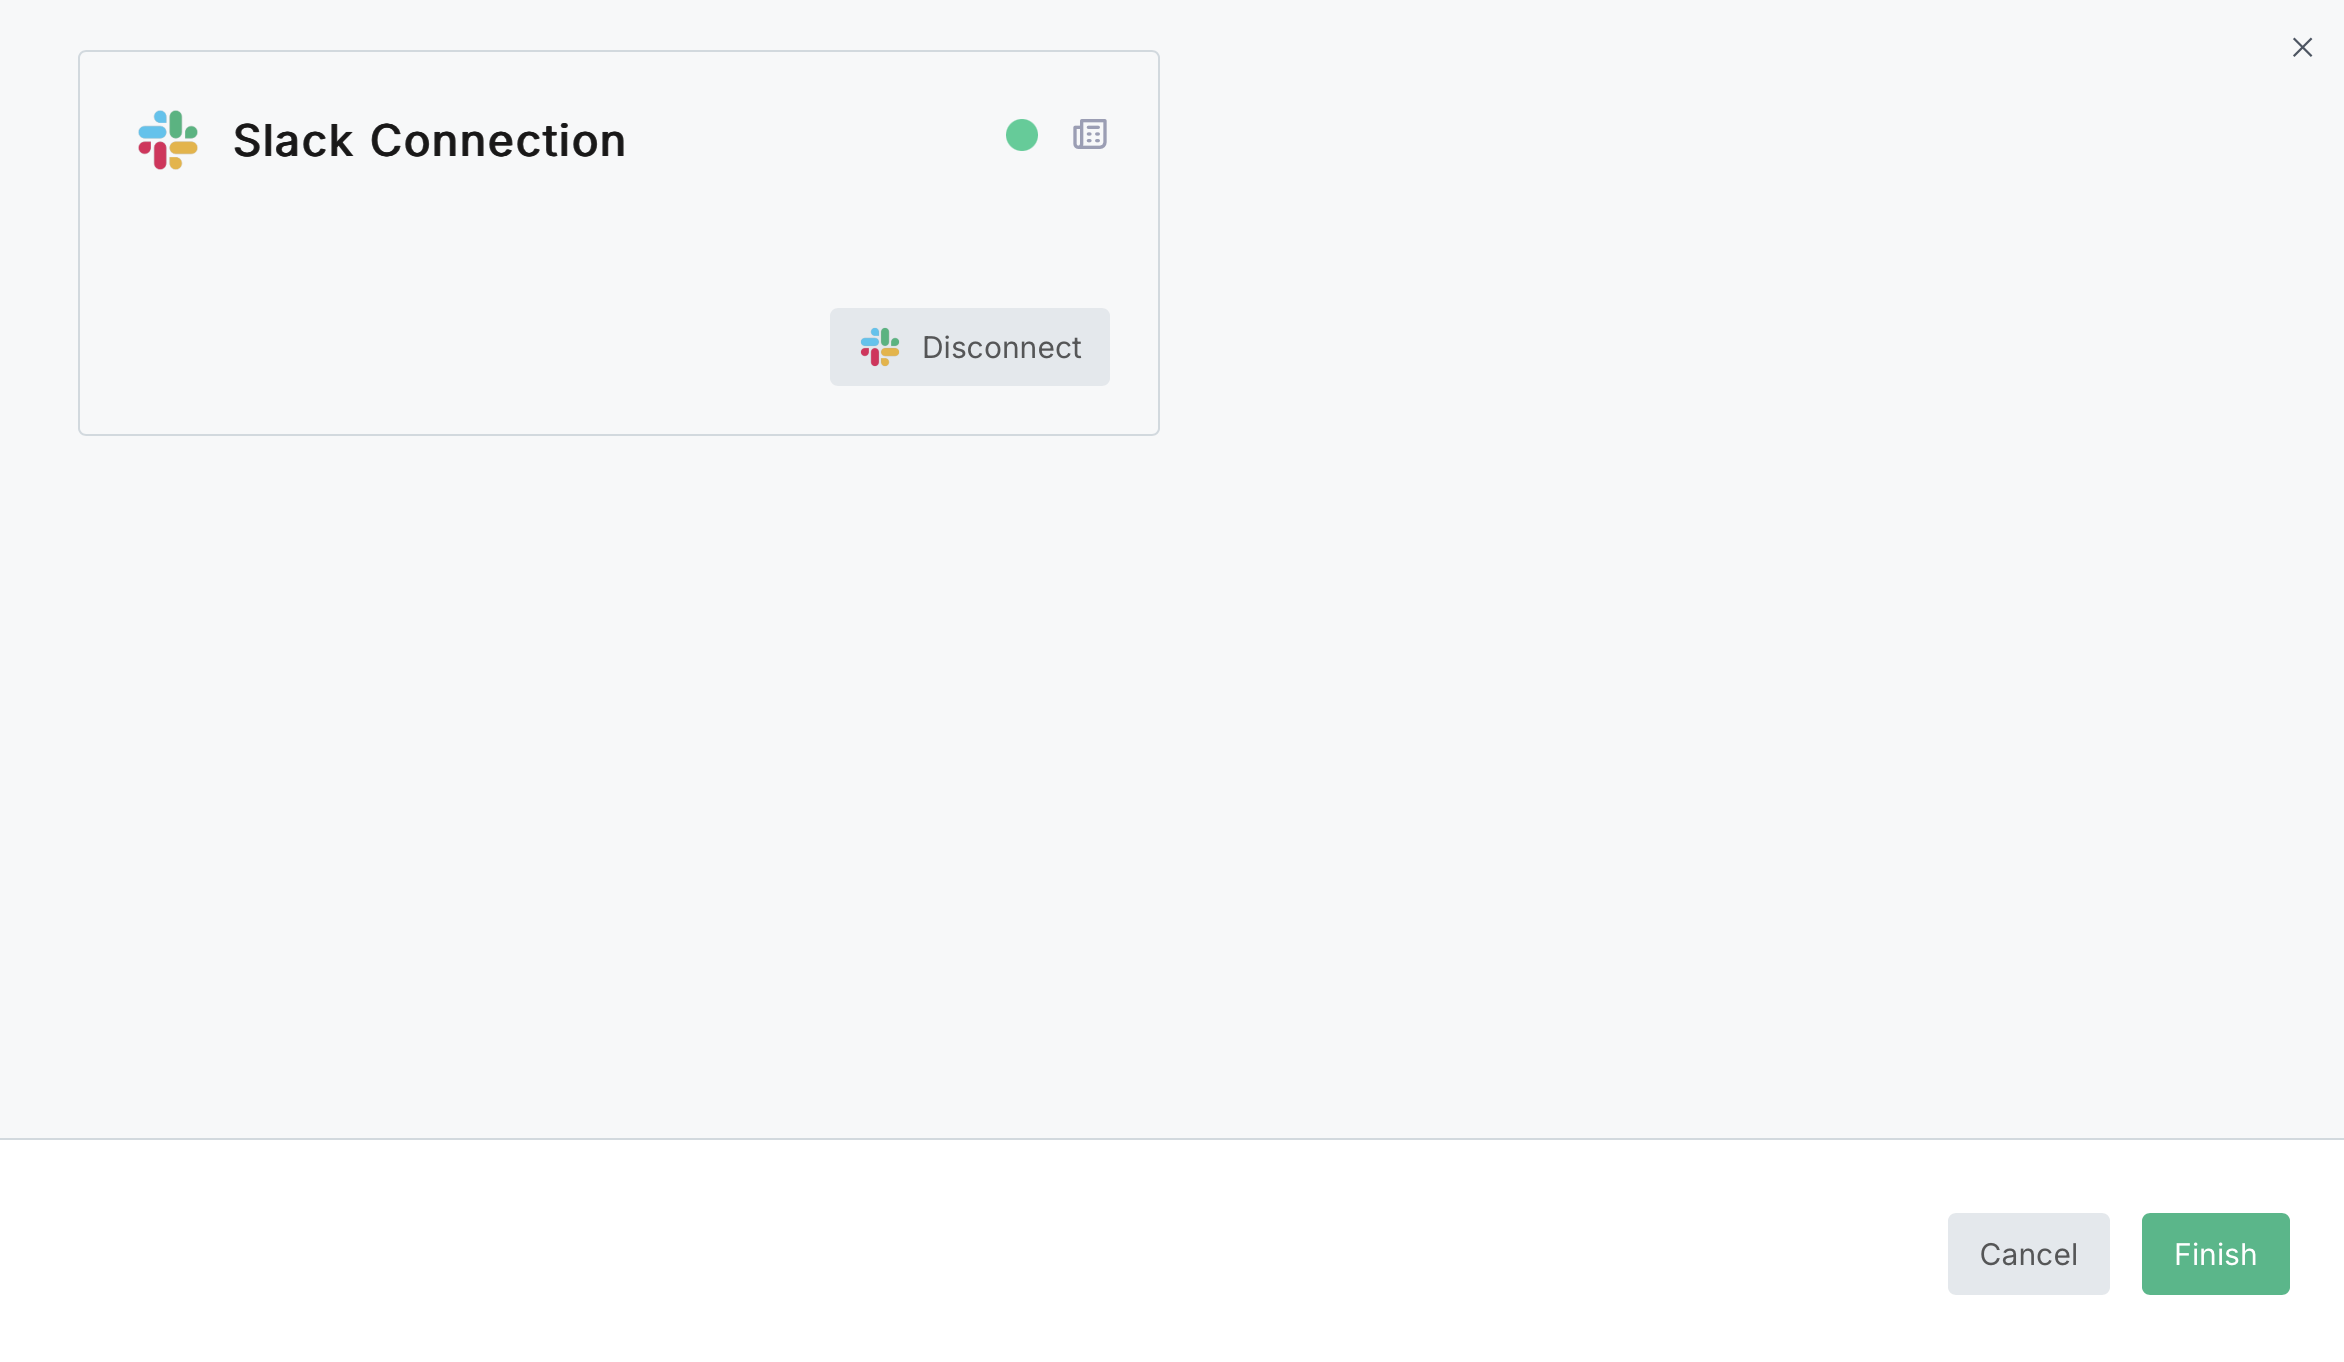The image size is (2344, 1362).
Task: Click the divider line above the footer
Action: point(1172,1138)
